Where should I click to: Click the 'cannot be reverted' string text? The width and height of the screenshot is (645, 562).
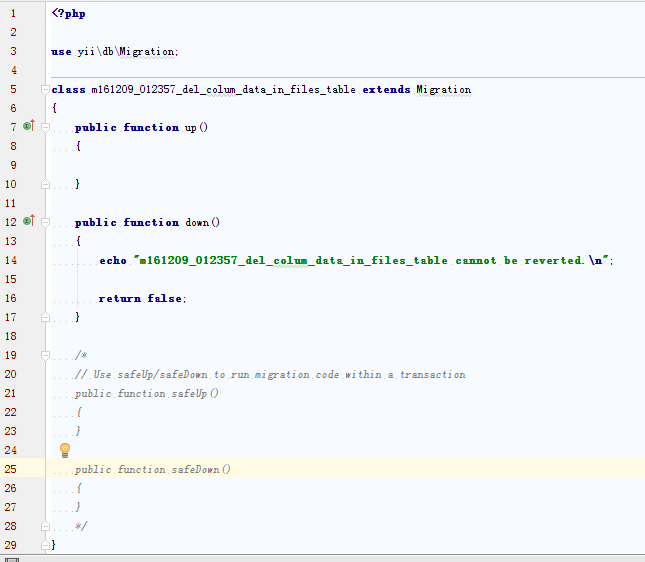tap(519, 261)
